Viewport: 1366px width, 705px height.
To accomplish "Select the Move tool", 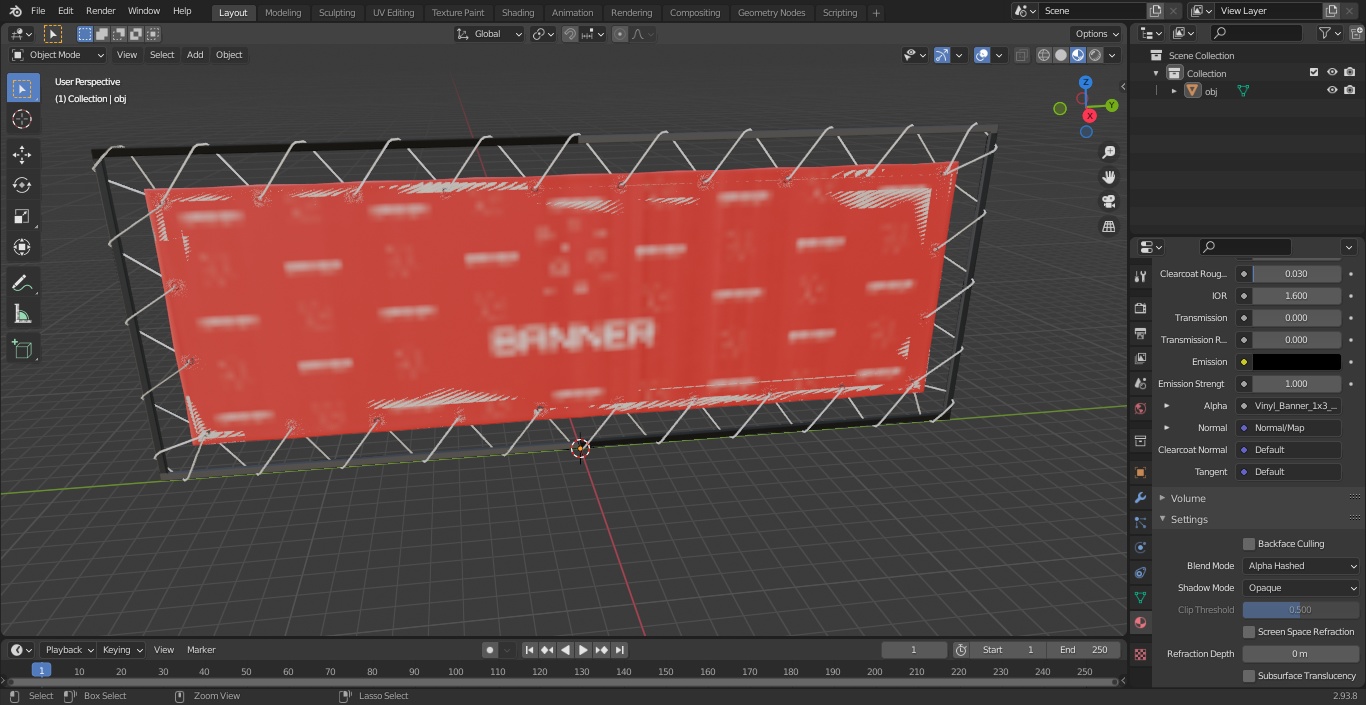I will (x=22, y=154).
